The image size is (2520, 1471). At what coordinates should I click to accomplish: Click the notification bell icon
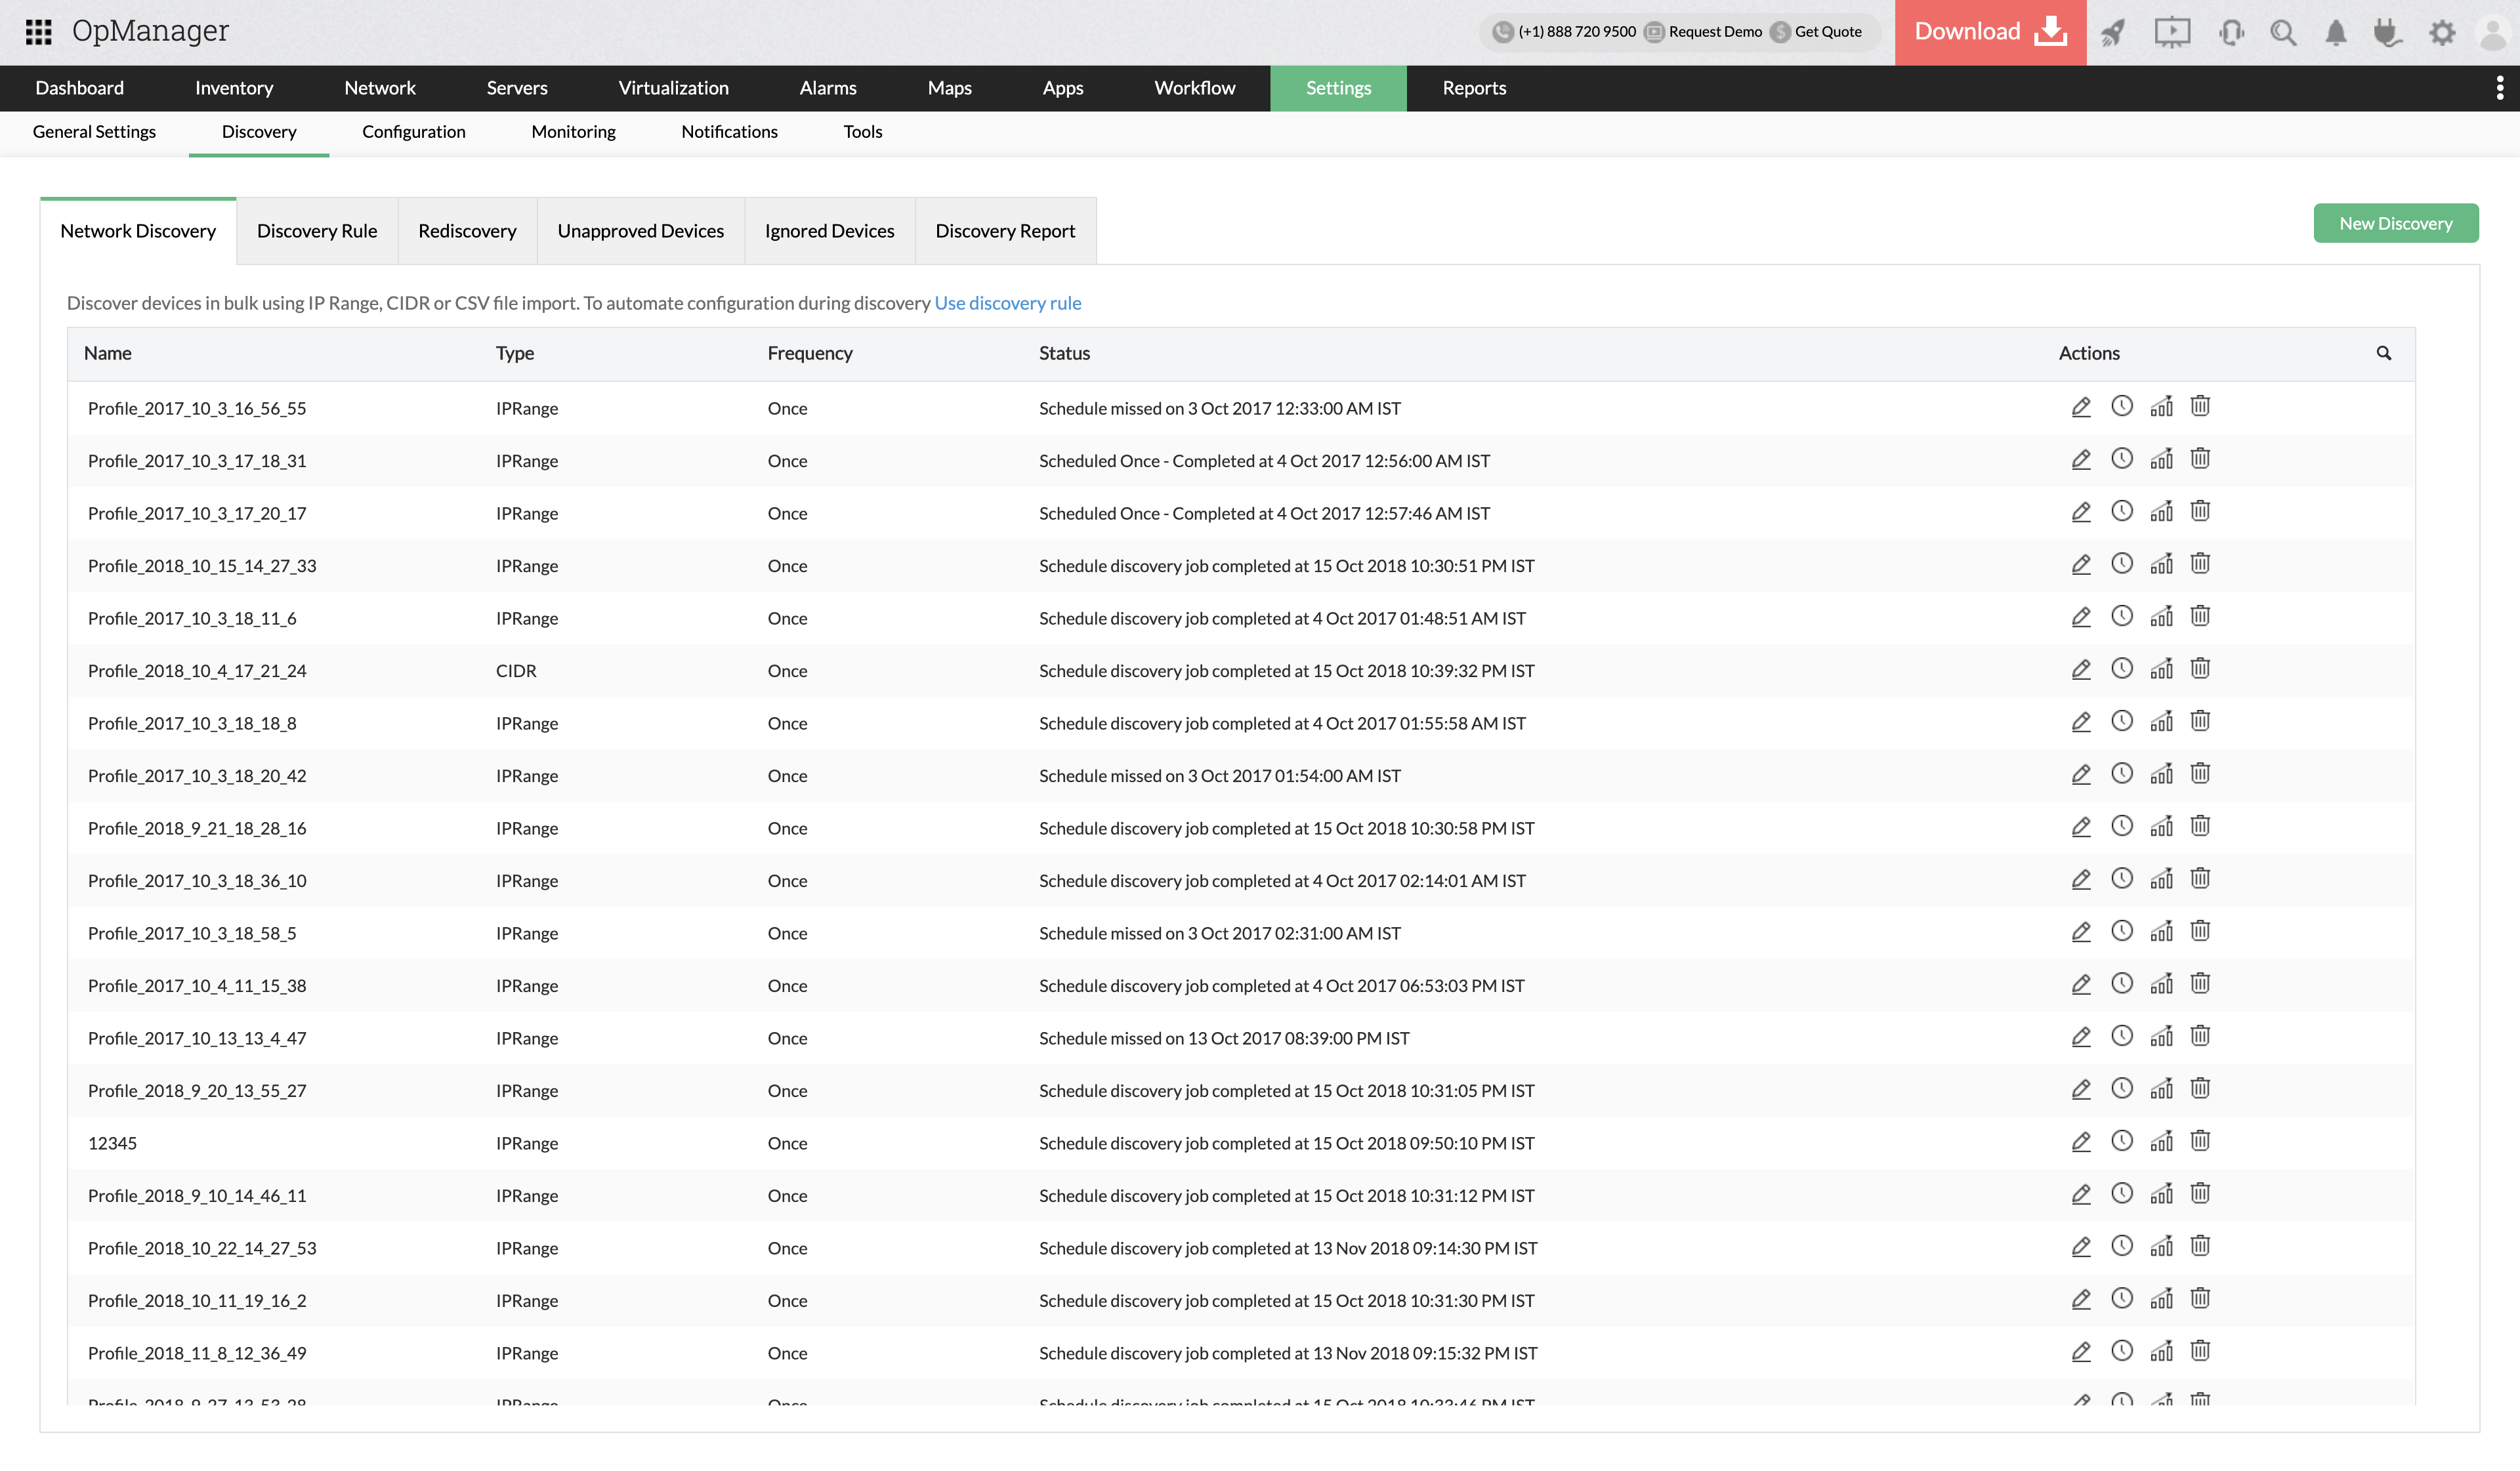coord(2336,33)
